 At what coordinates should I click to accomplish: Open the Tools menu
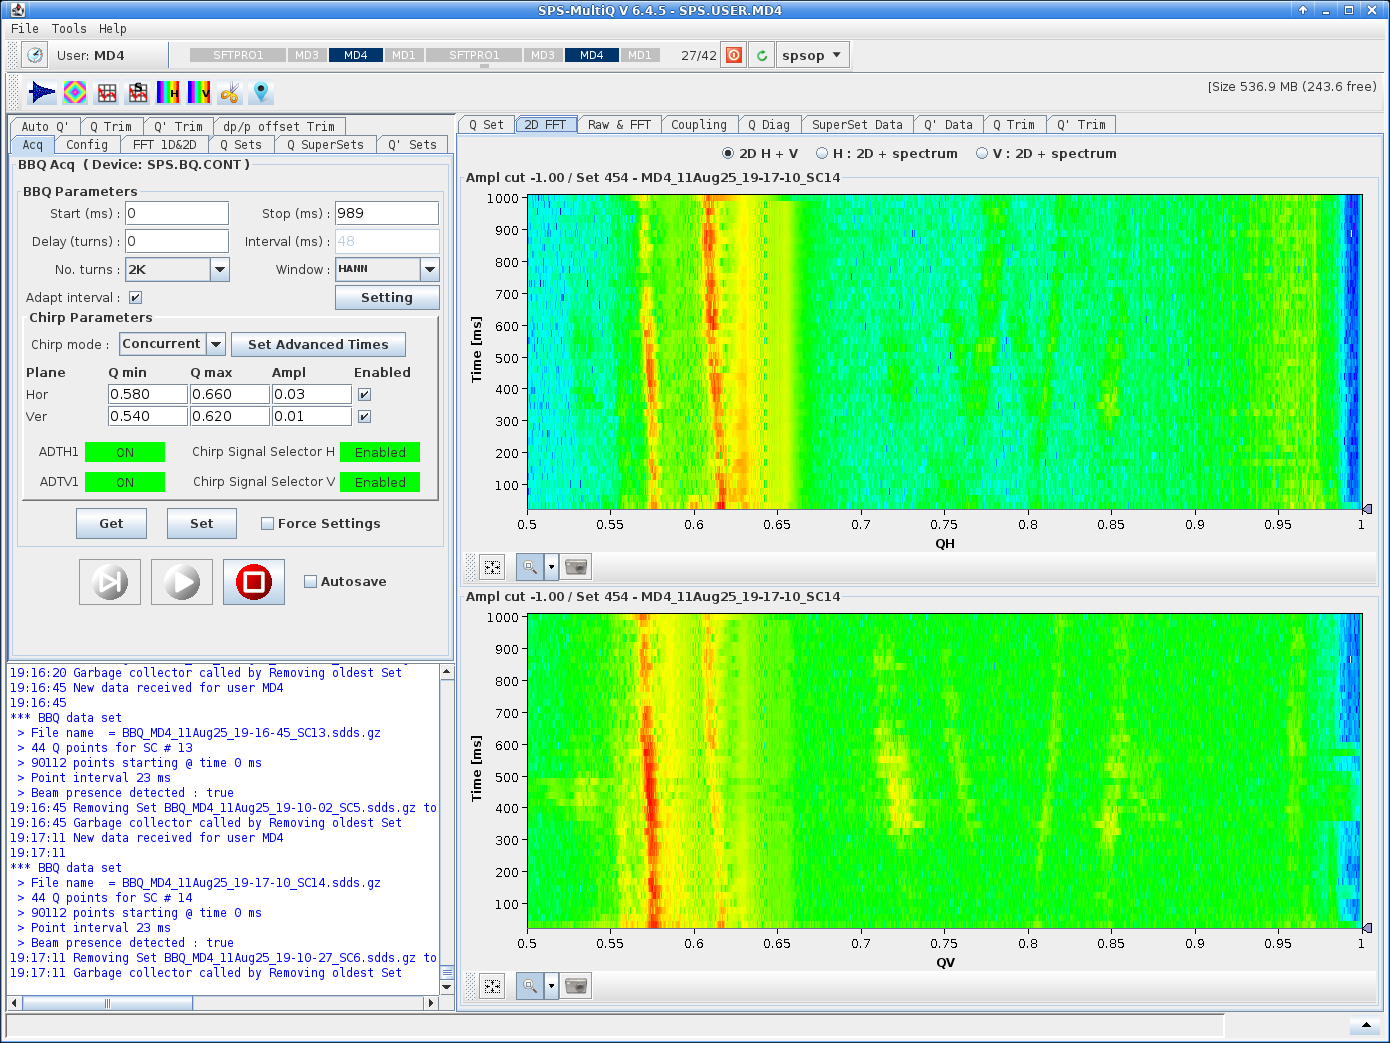click(x=68, y=28)
